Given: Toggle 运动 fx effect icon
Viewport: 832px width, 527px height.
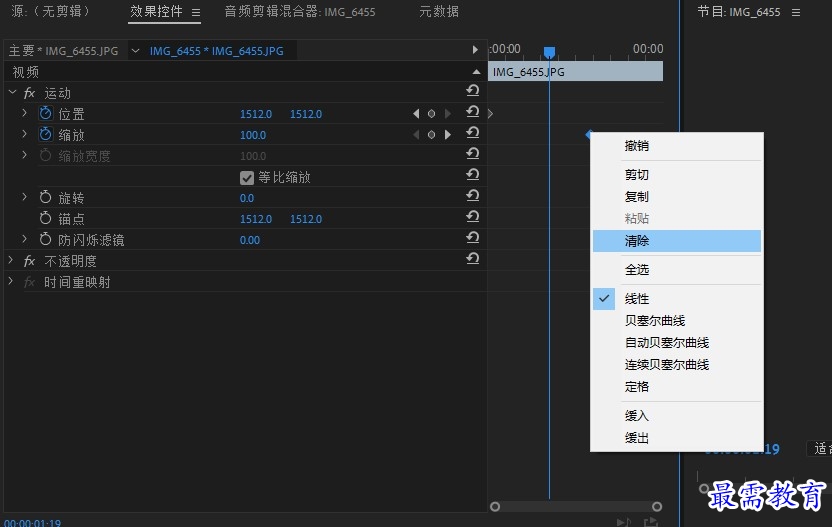Looking at the screenshot, I should click(x=29, y=93).
